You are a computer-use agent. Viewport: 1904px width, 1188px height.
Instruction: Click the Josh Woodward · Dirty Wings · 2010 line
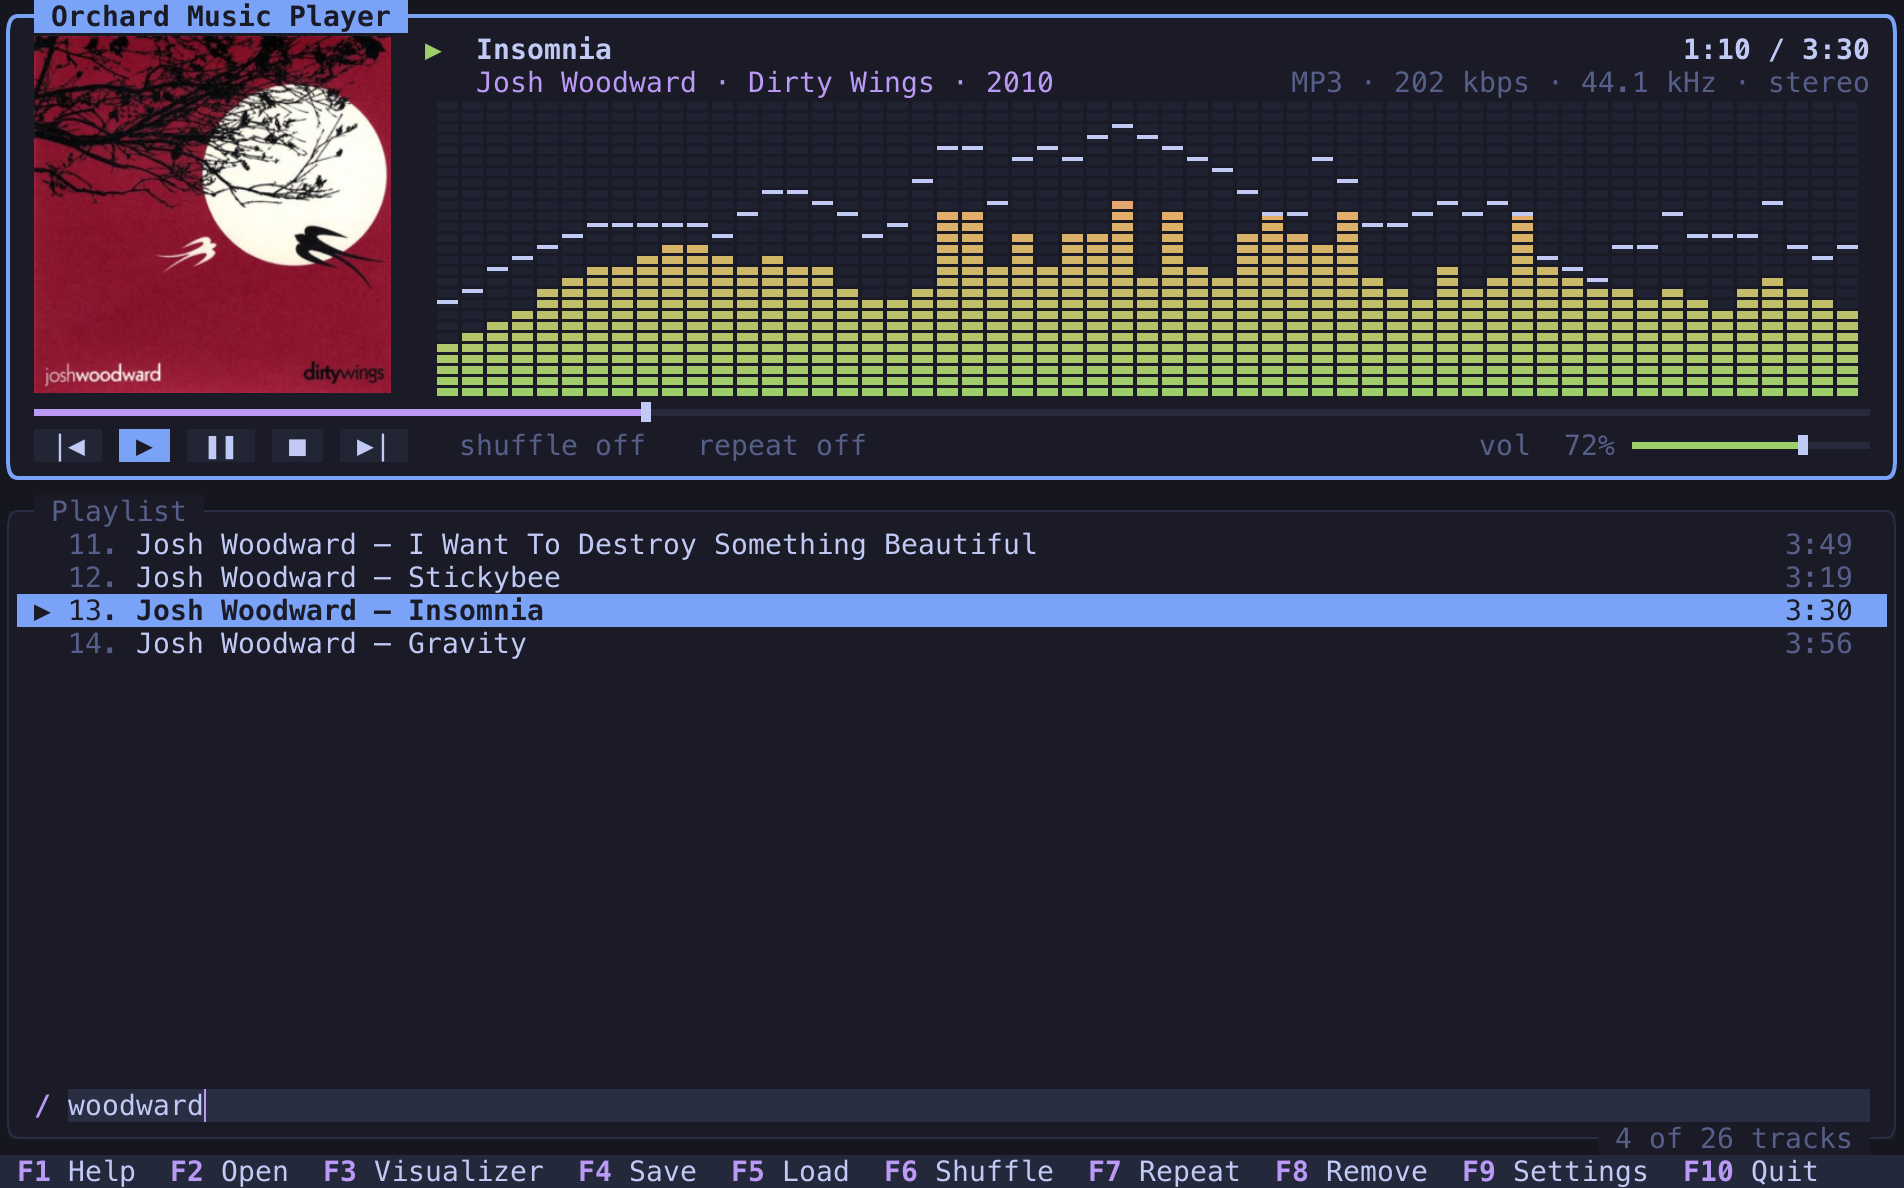pyautogui.click(x=765, y=82)
